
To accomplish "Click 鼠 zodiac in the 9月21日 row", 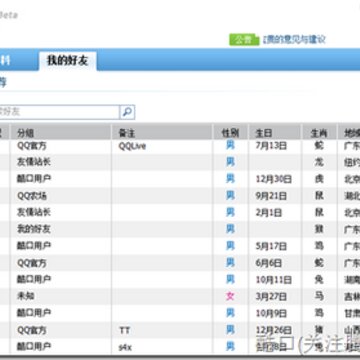I will tap(319, 196).
